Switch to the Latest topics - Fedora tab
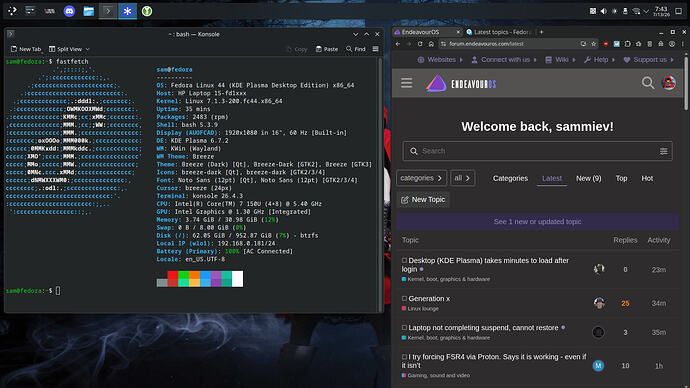690x388 pixels. point(500,32)
